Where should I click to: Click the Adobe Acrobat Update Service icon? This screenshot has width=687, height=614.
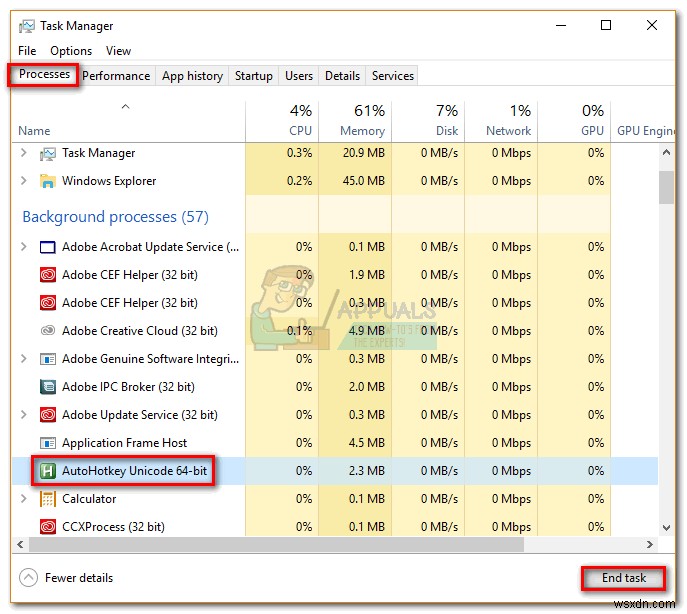[48, 247]
